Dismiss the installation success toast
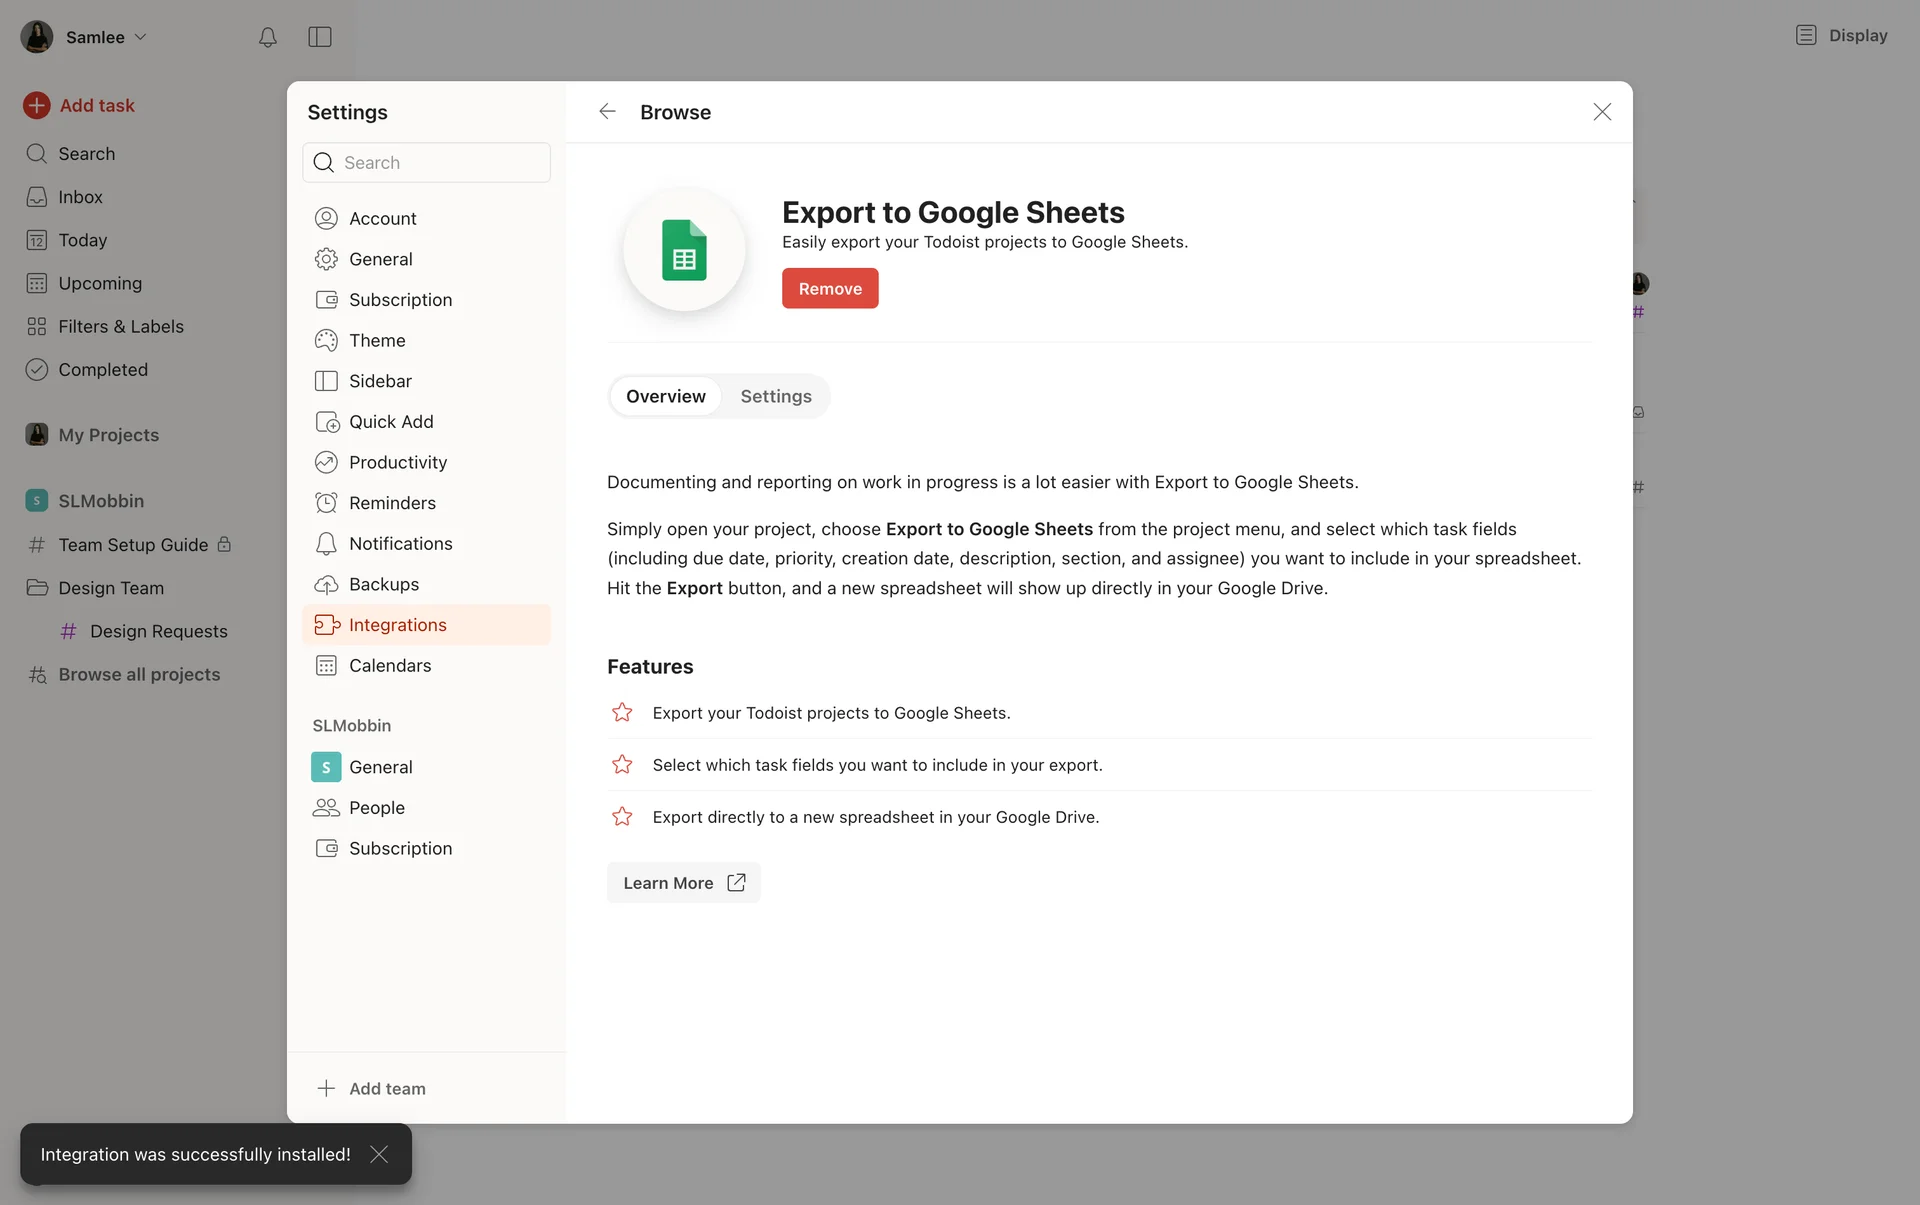The width and height of the screenshot is (1920, 1205). point(379,1154)
